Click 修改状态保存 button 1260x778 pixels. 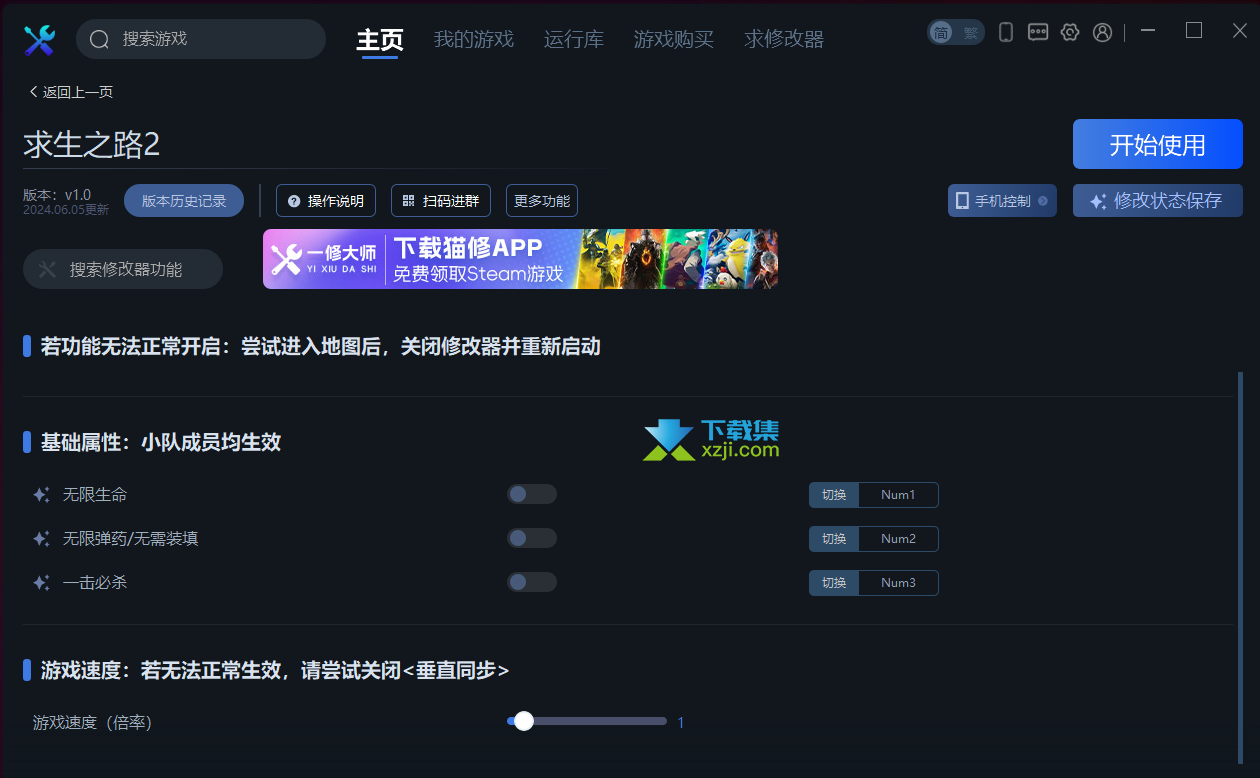pos(1158,200)
